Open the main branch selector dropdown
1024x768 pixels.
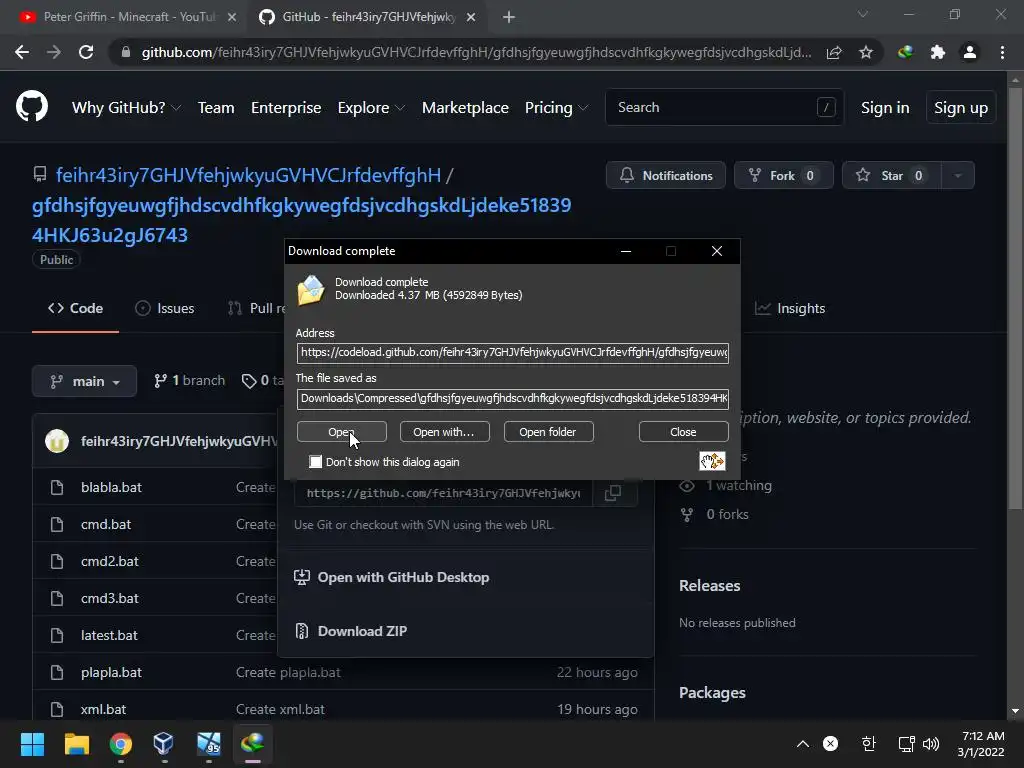tap(84, 381)
